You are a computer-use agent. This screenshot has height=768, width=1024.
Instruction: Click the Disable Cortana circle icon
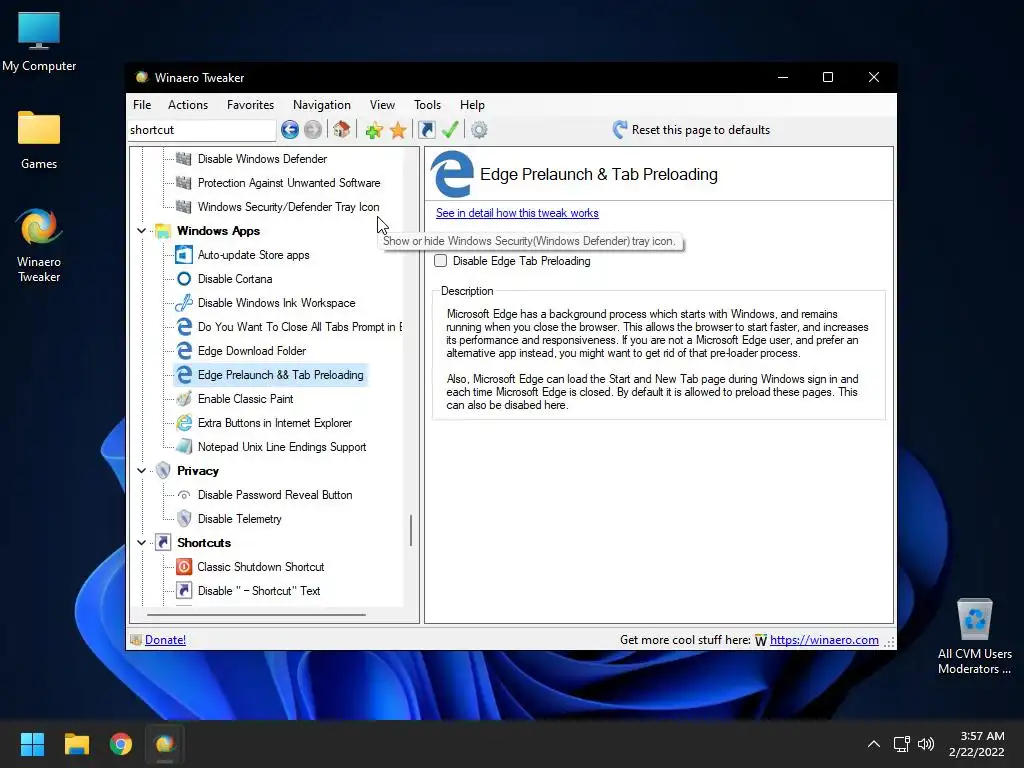click(x=184, y=279)
